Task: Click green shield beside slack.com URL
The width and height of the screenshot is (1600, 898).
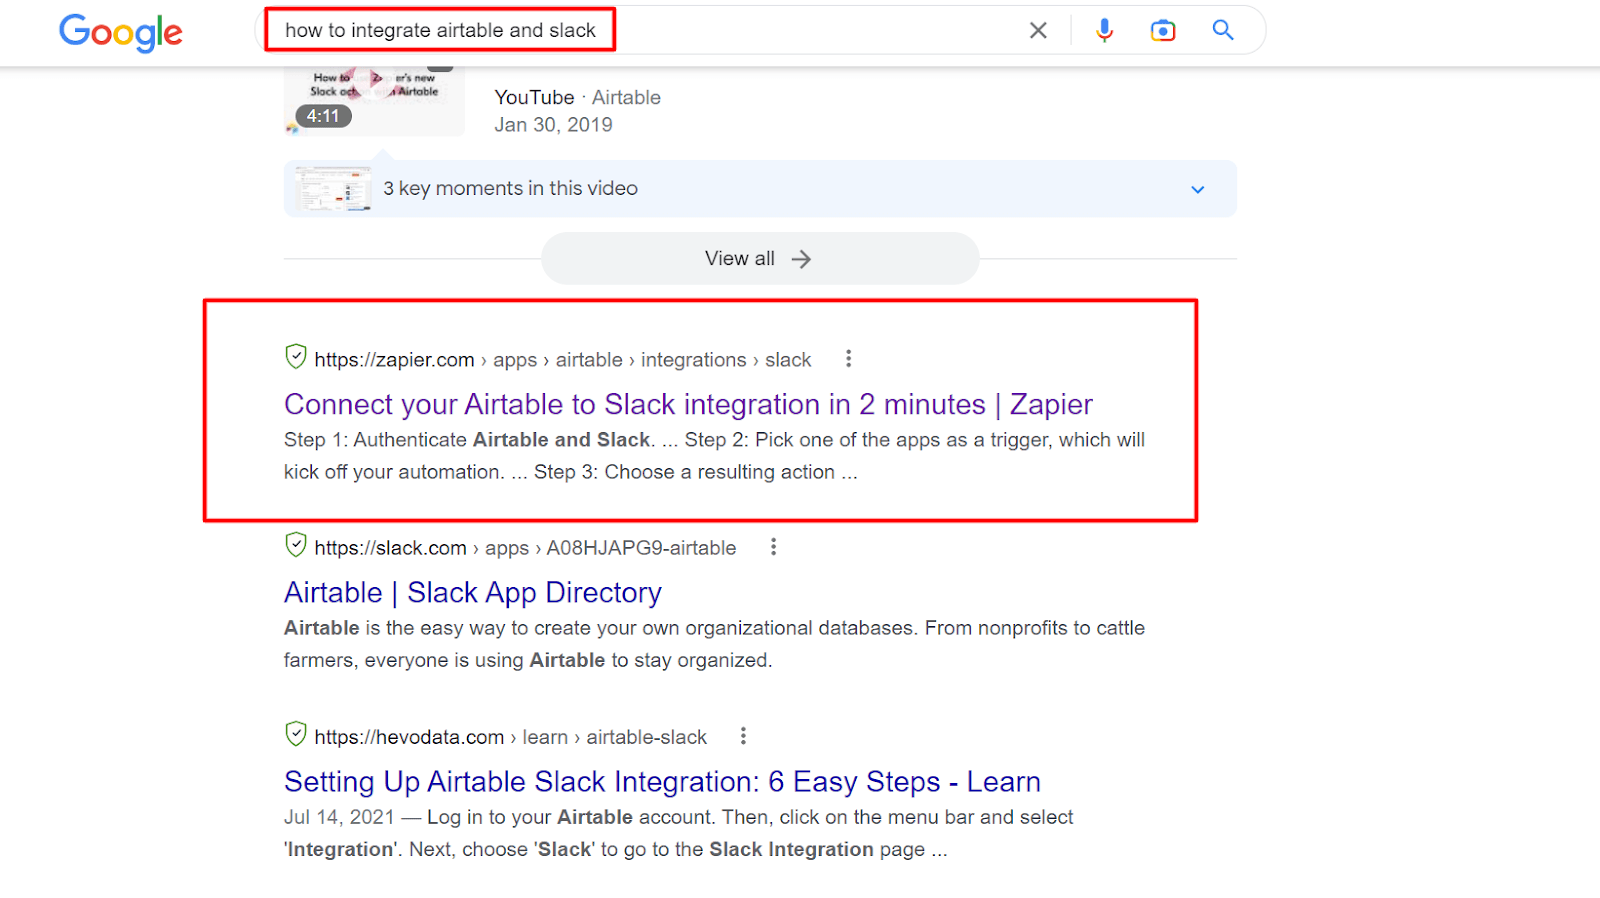Action: [x=296, y=545]
